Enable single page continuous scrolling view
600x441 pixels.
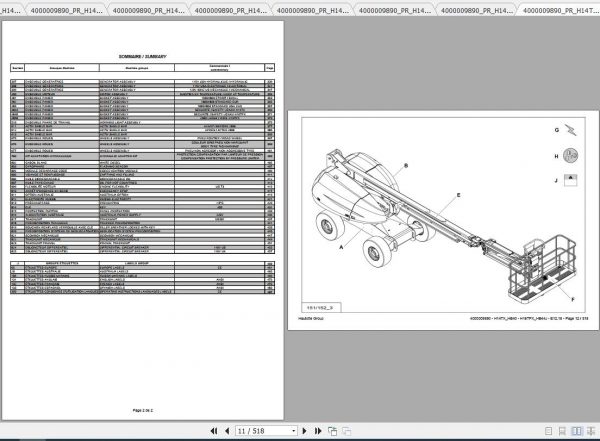tap(562, 431)
